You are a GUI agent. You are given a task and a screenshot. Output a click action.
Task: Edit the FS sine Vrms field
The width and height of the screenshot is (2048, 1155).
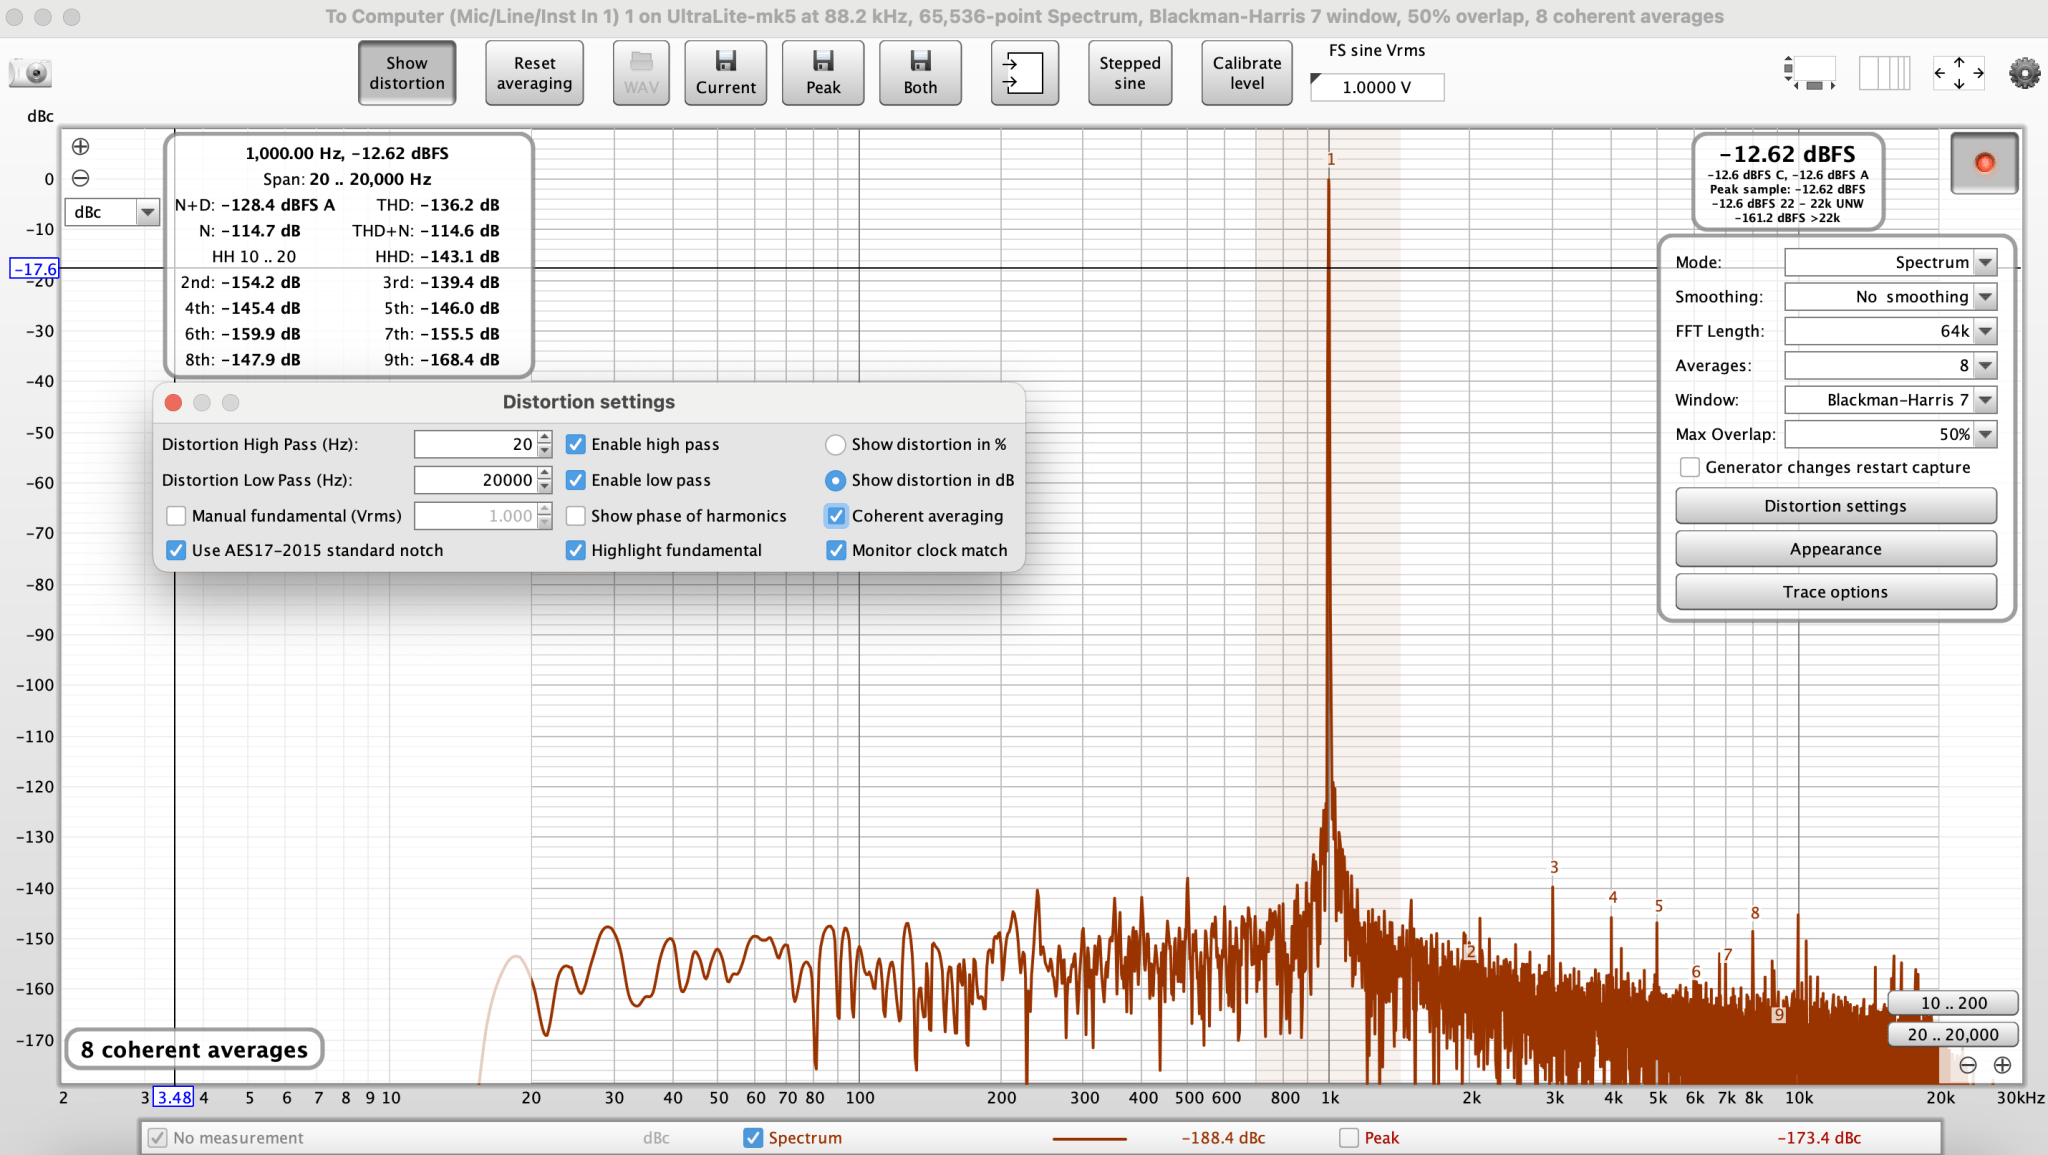click(x=1377, y=87)
